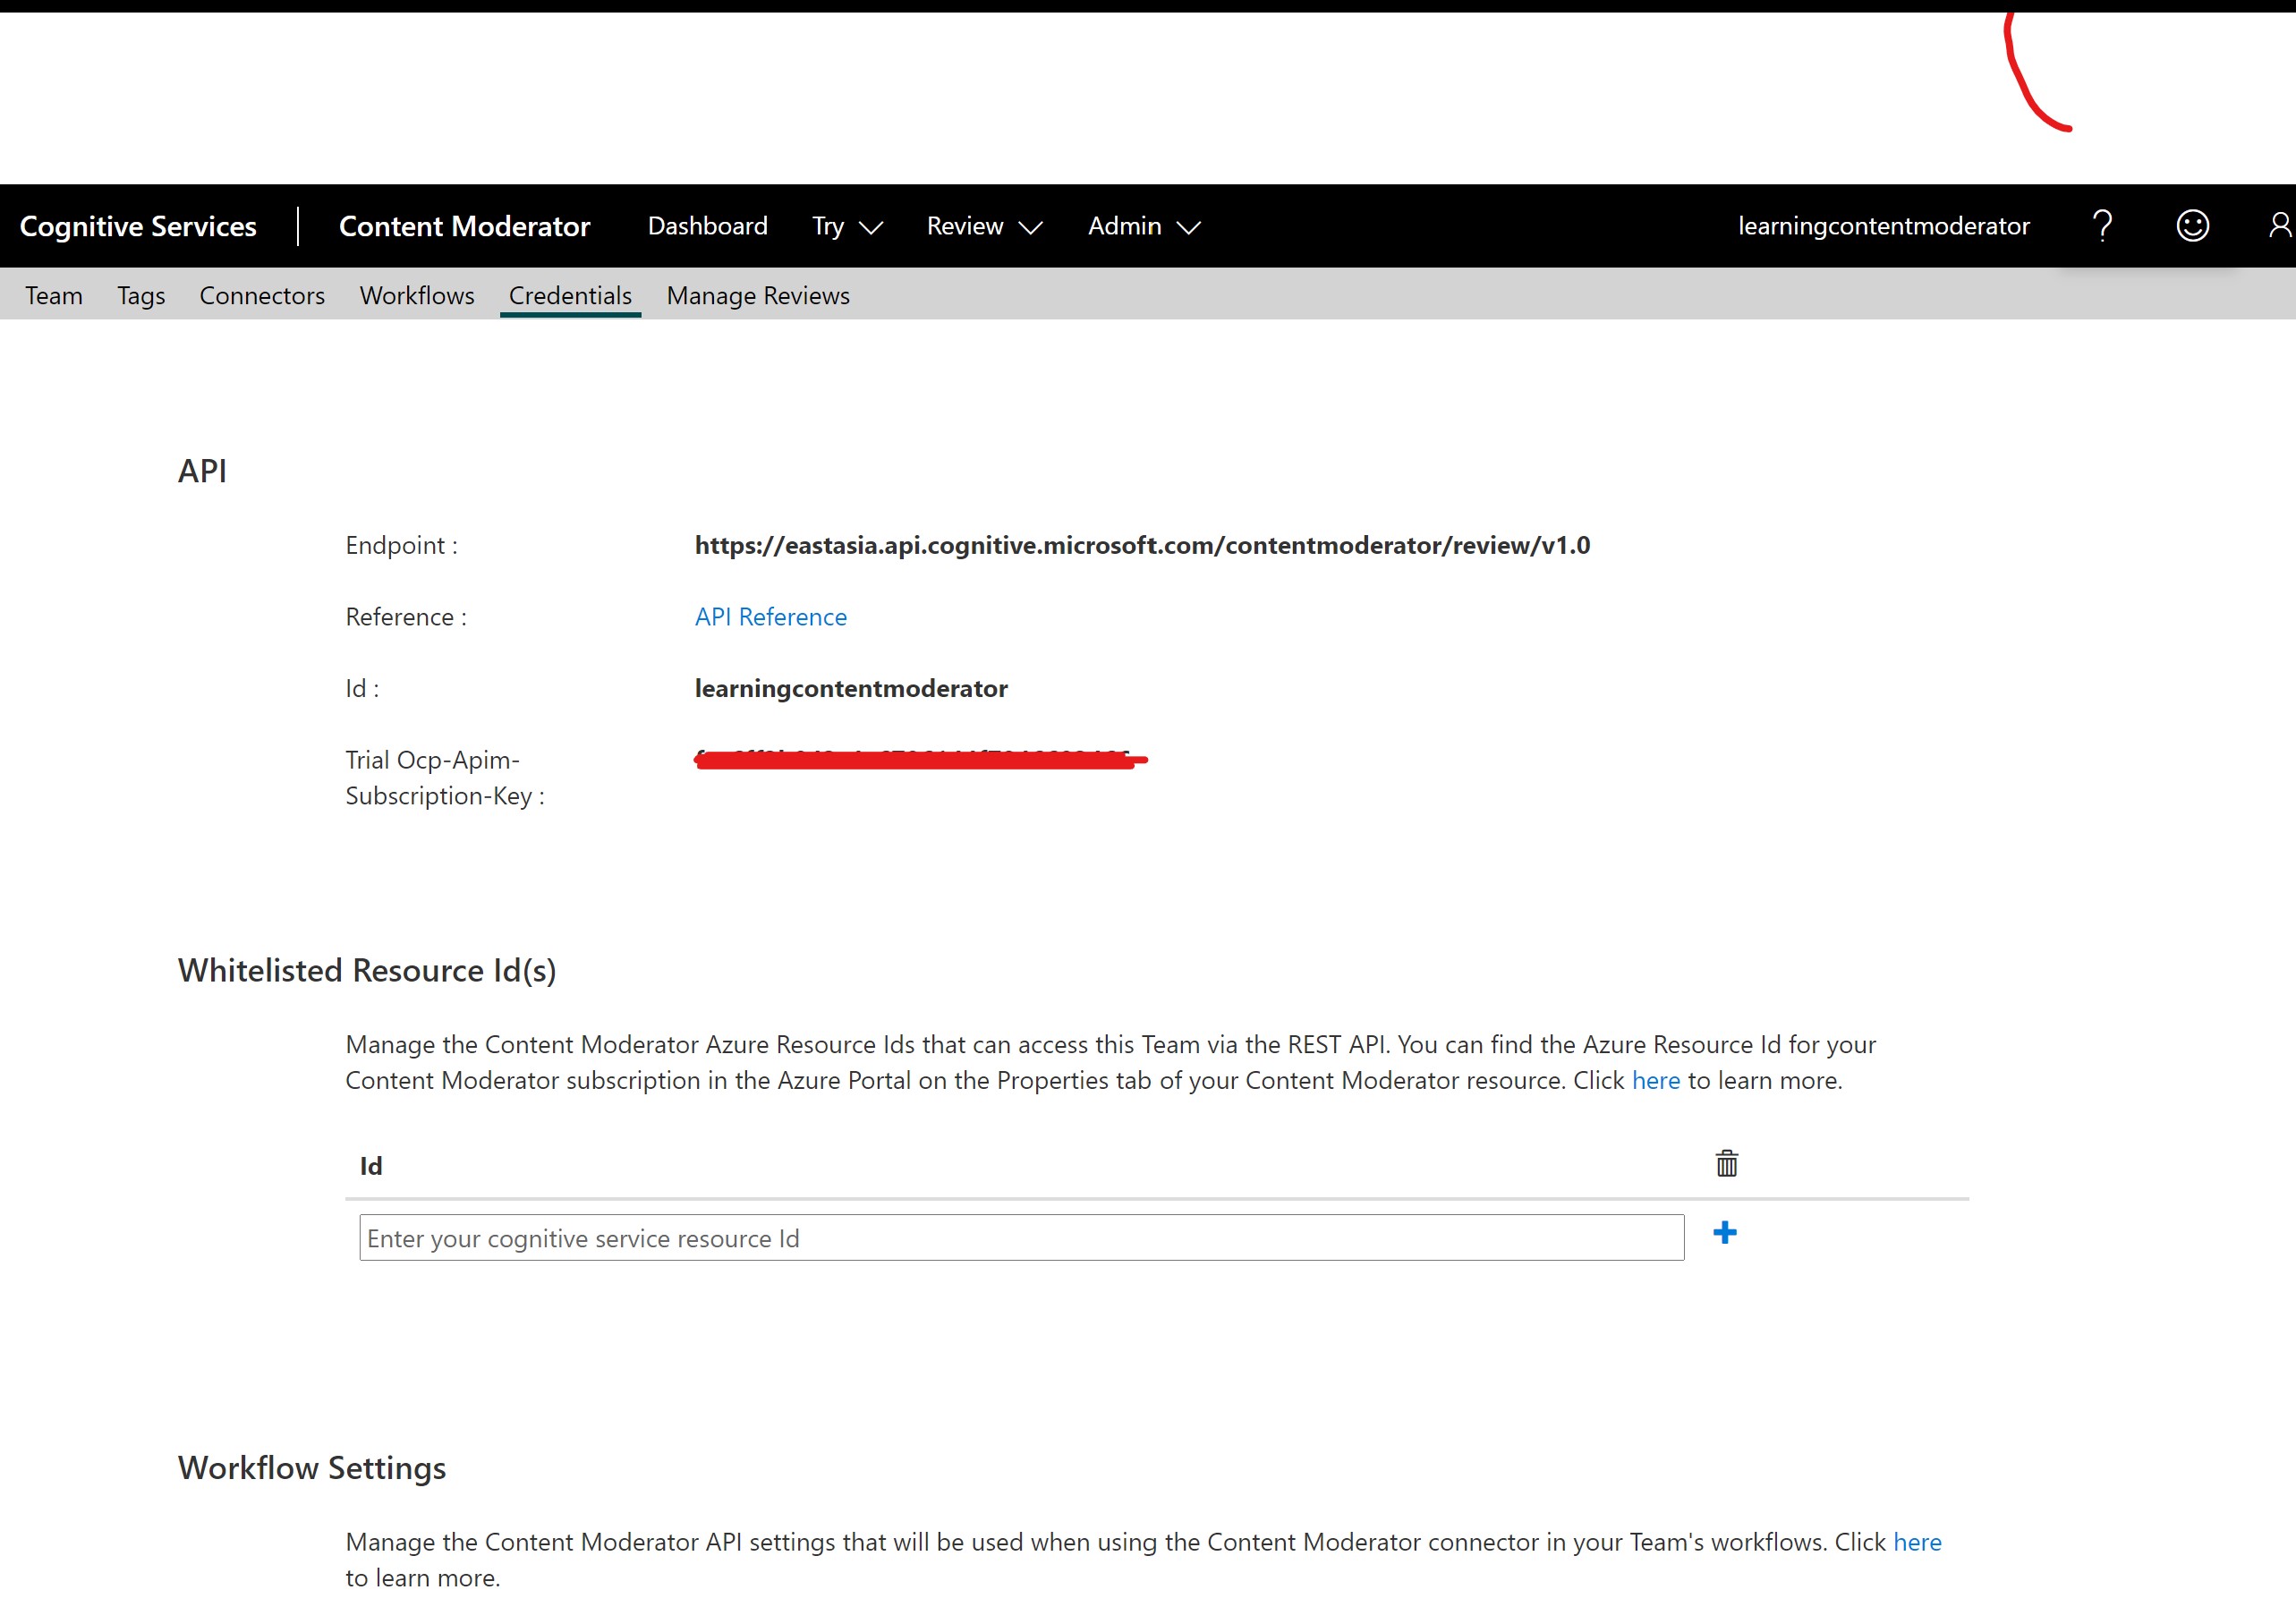Click the Cognitive Services brand link
The height and width of the screenshot is (1607, 2296).
(x=138, y=226)
